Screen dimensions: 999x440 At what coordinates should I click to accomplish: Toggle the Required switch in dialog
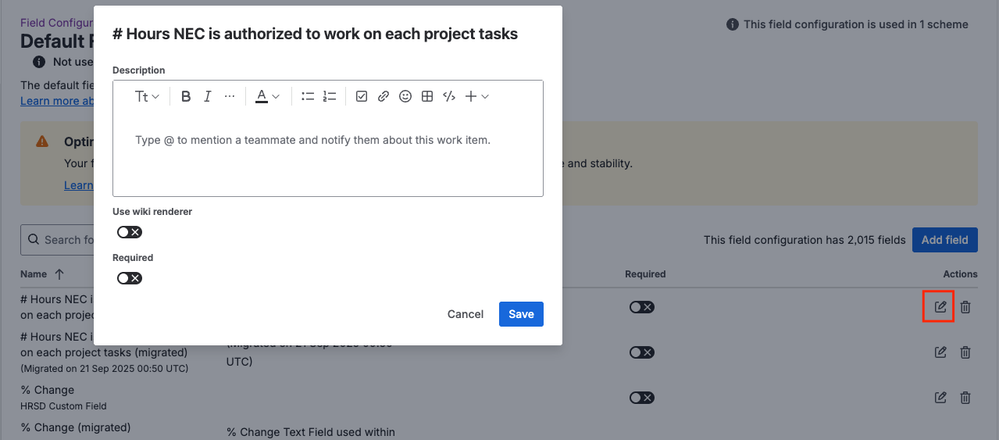click(x=129, y=278)
